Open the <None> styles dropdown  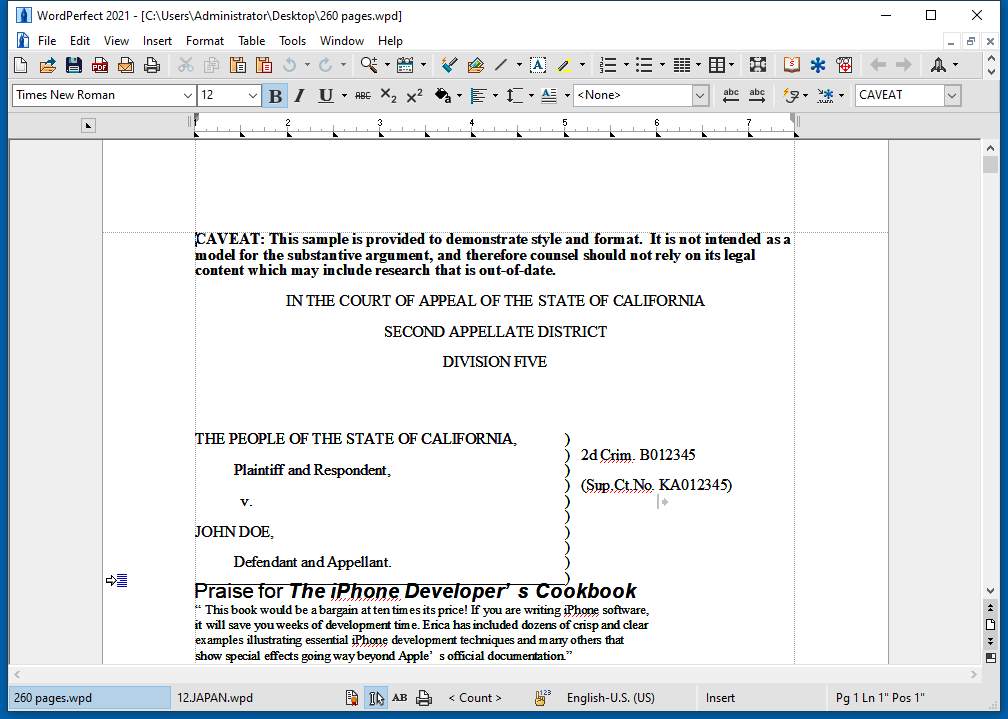click(700, 96)
